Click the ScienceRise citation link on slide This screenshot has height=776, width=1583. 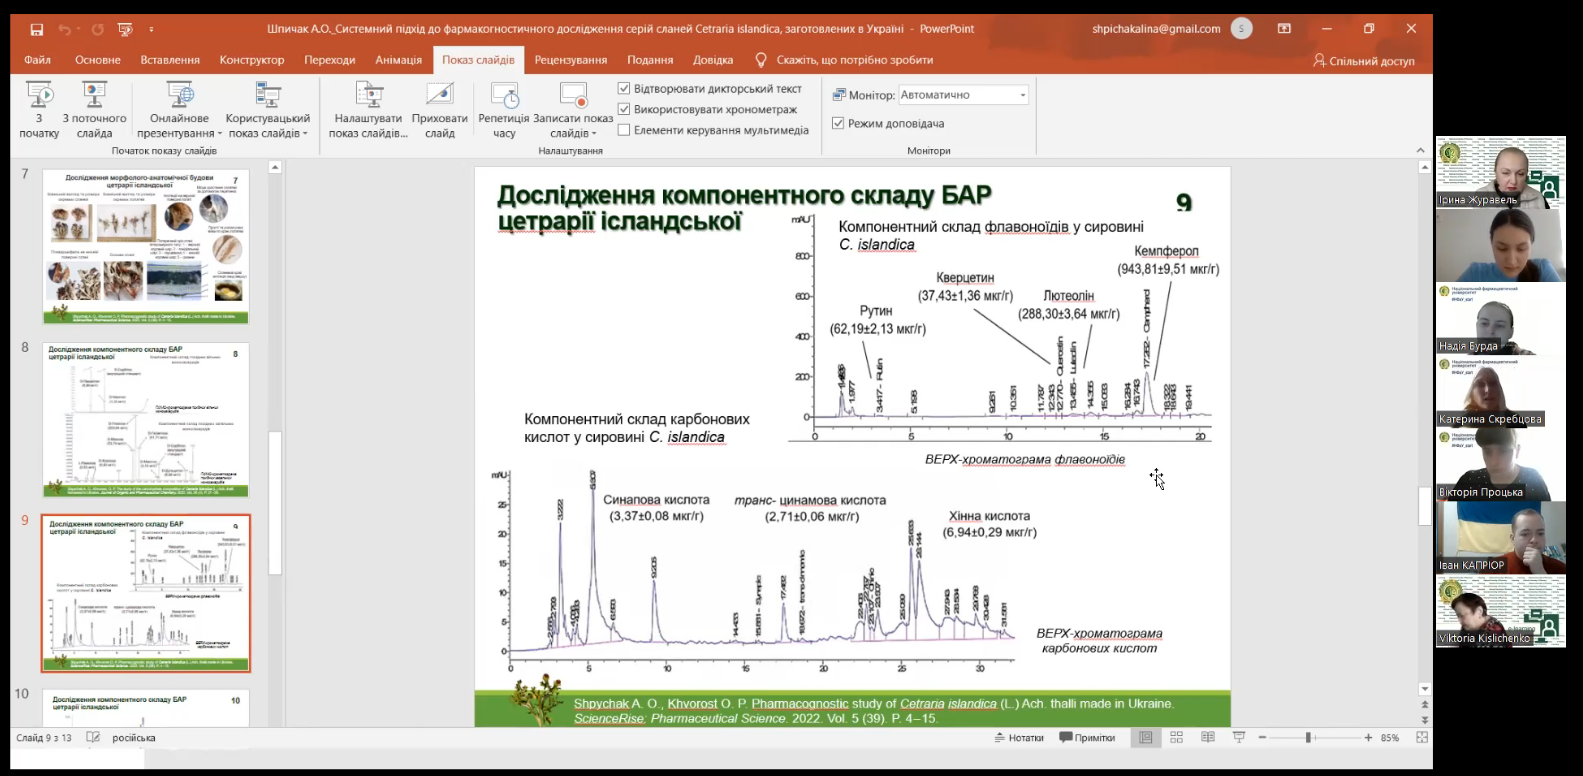[x=756, y=718]
